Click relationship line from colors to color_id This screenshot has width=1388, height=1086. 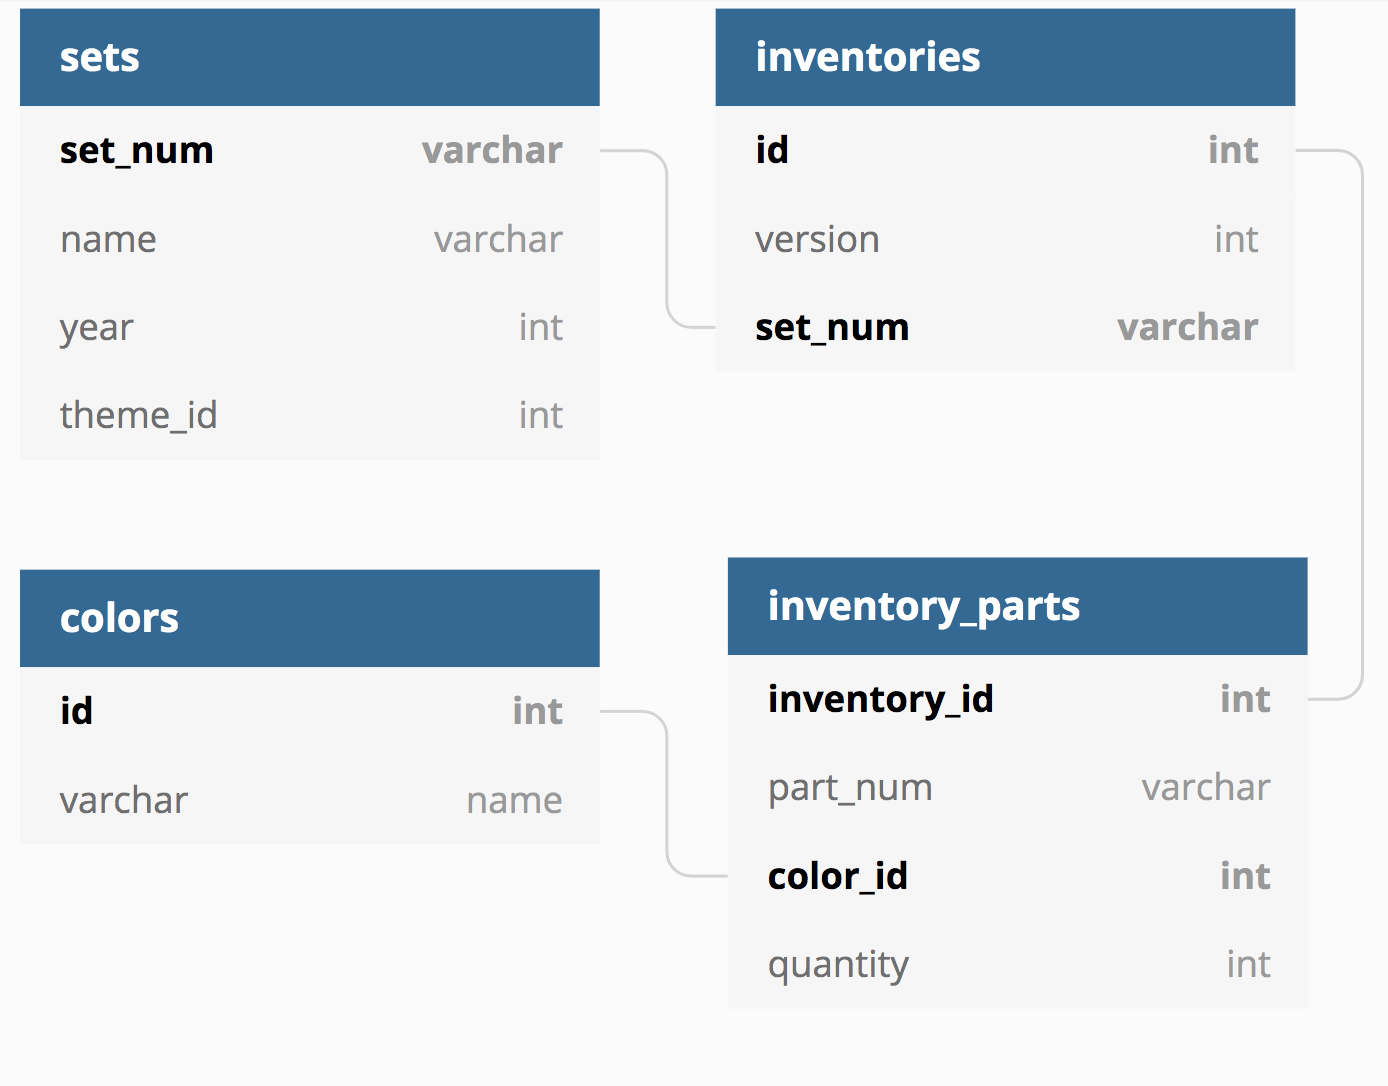point(667,794)
